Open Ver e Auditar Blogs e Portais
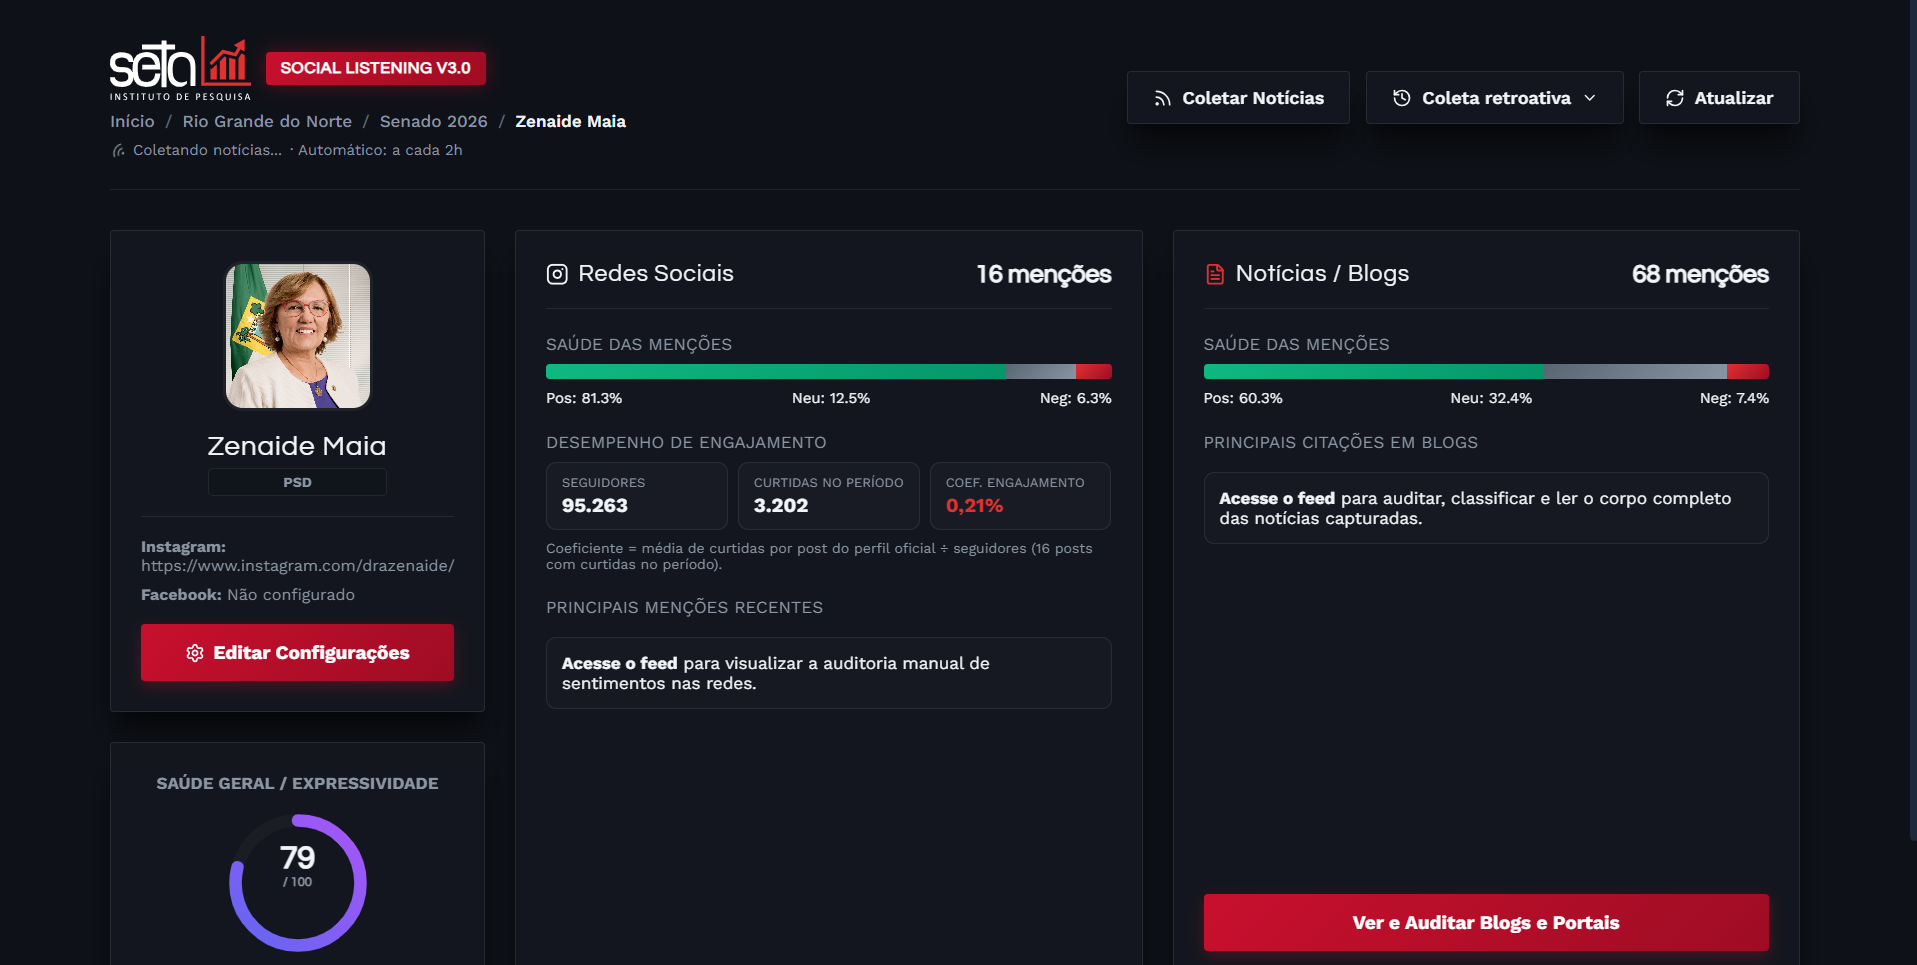 coord(1486,922)
